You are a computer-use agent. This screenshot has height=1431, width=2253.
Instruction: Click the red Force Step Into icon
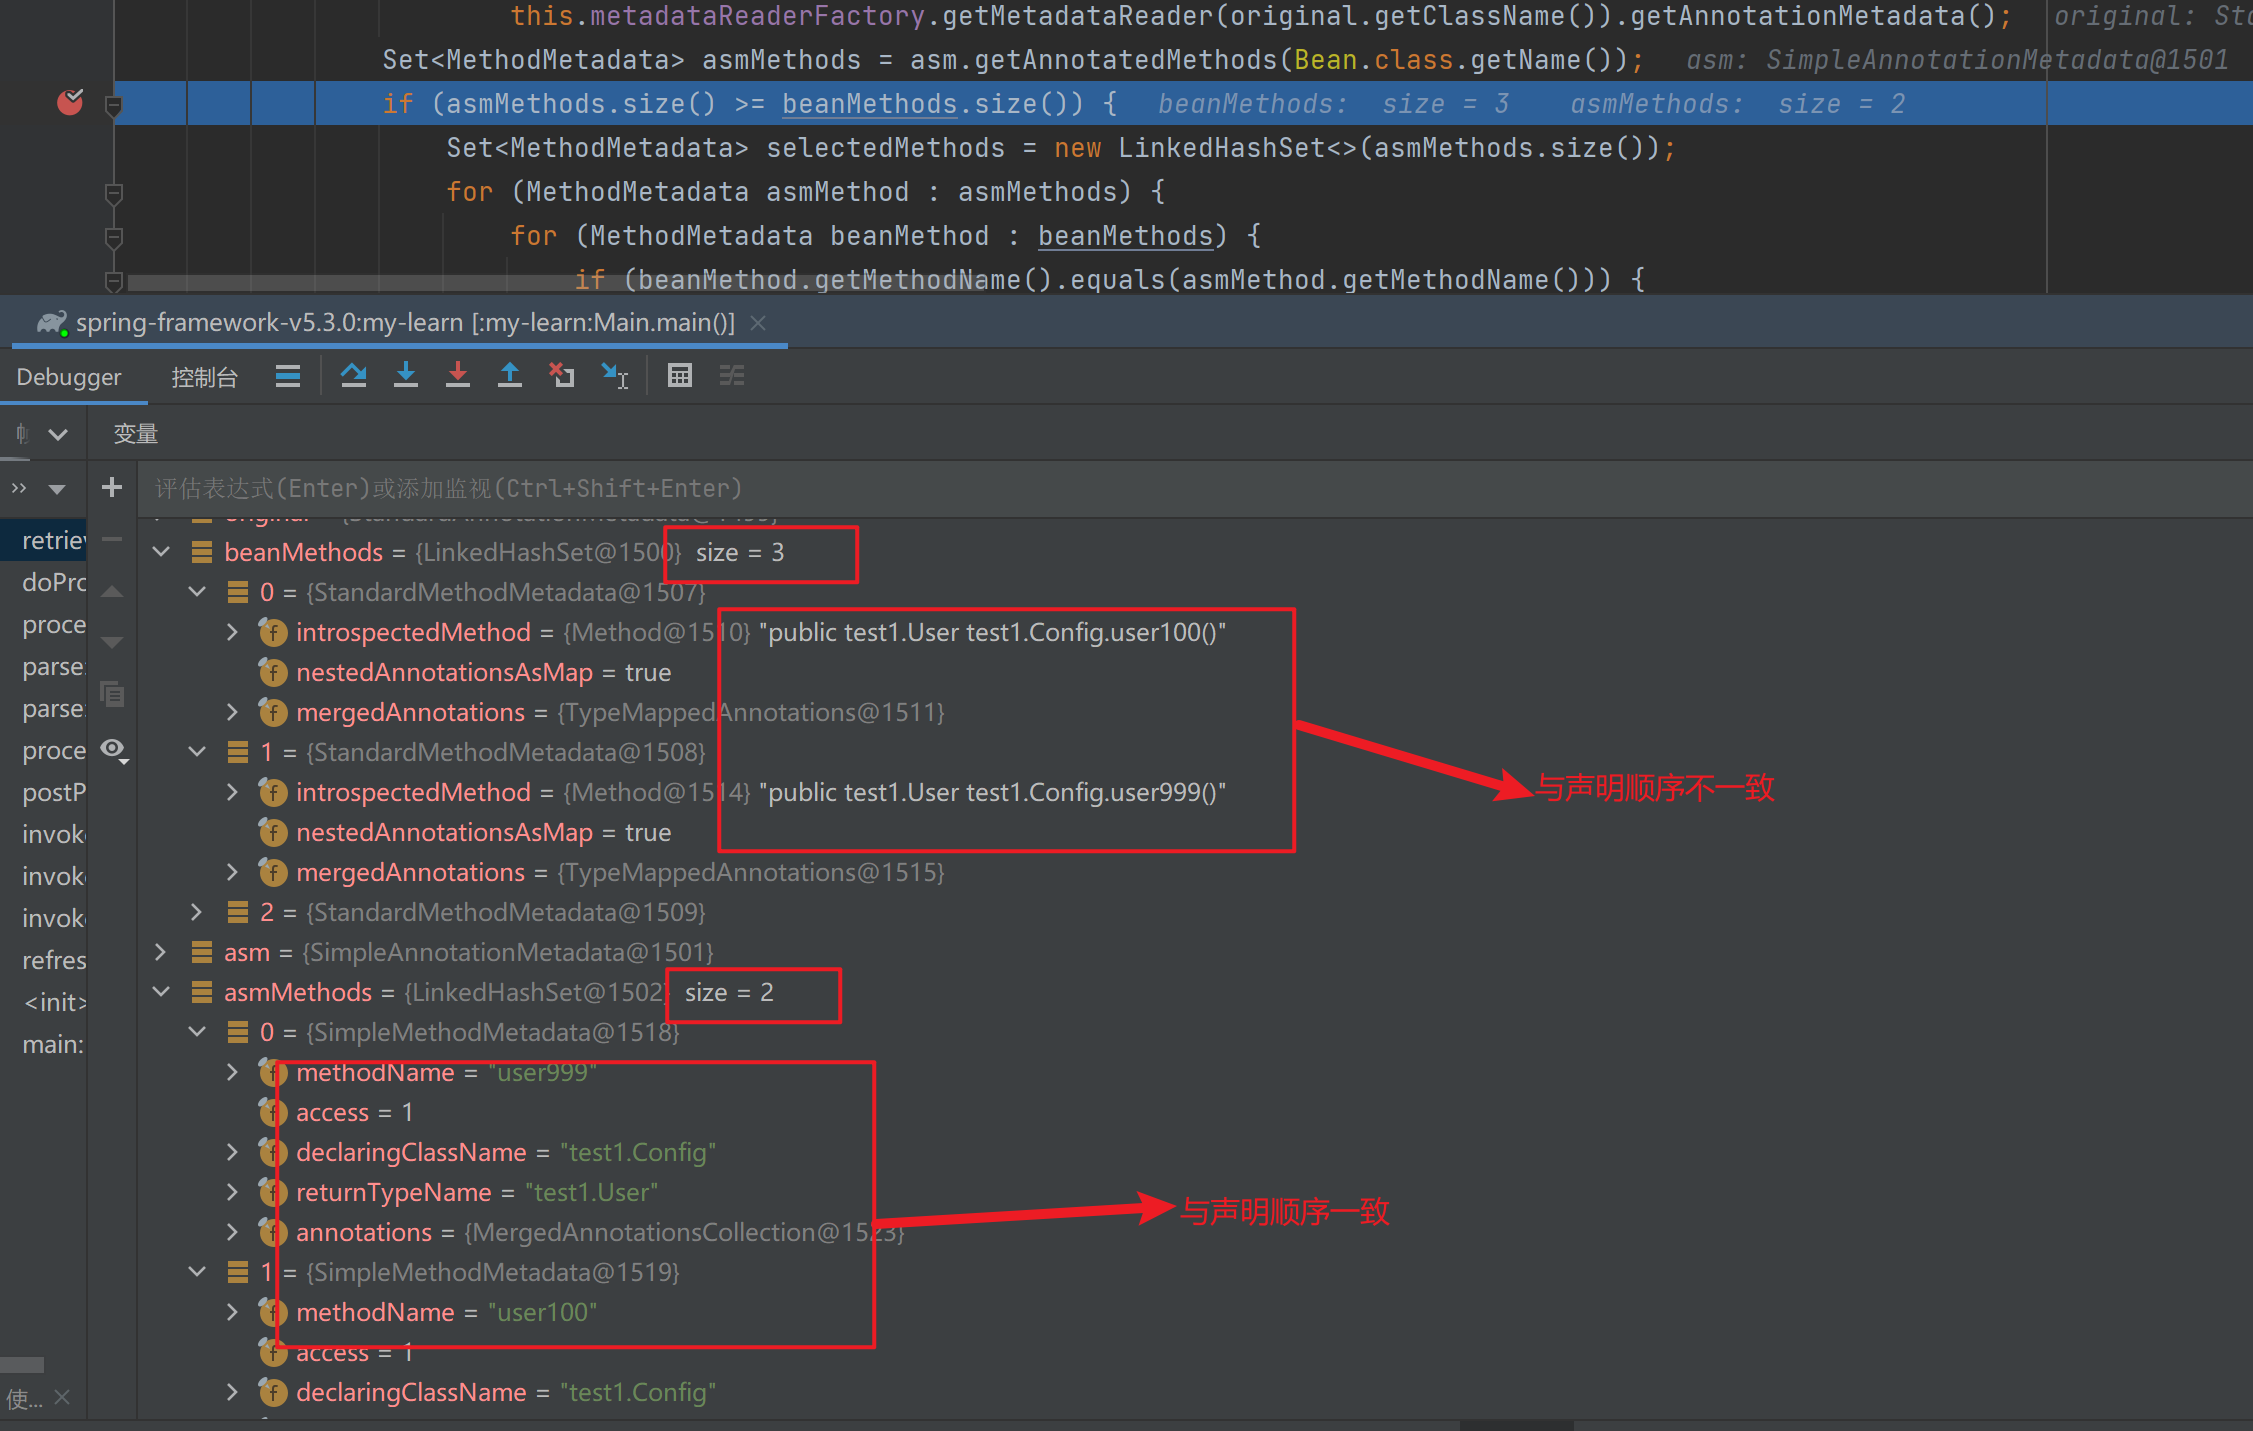[x=458, y=376]
